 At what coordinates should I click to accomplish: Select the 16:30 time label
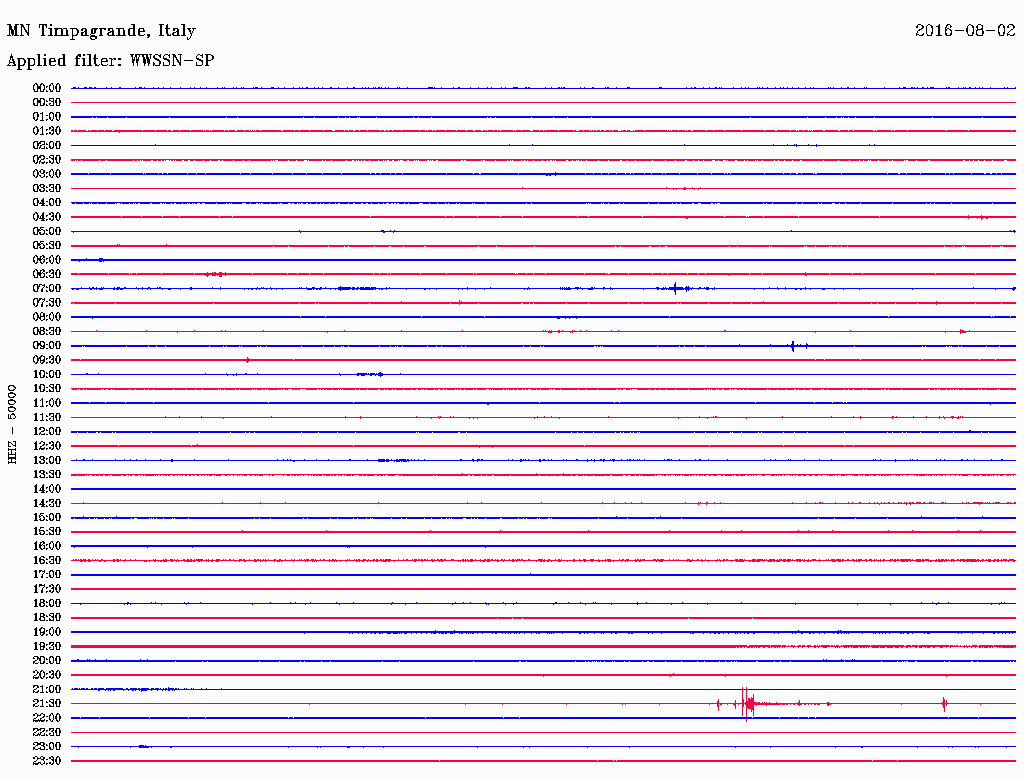[47, 560]
